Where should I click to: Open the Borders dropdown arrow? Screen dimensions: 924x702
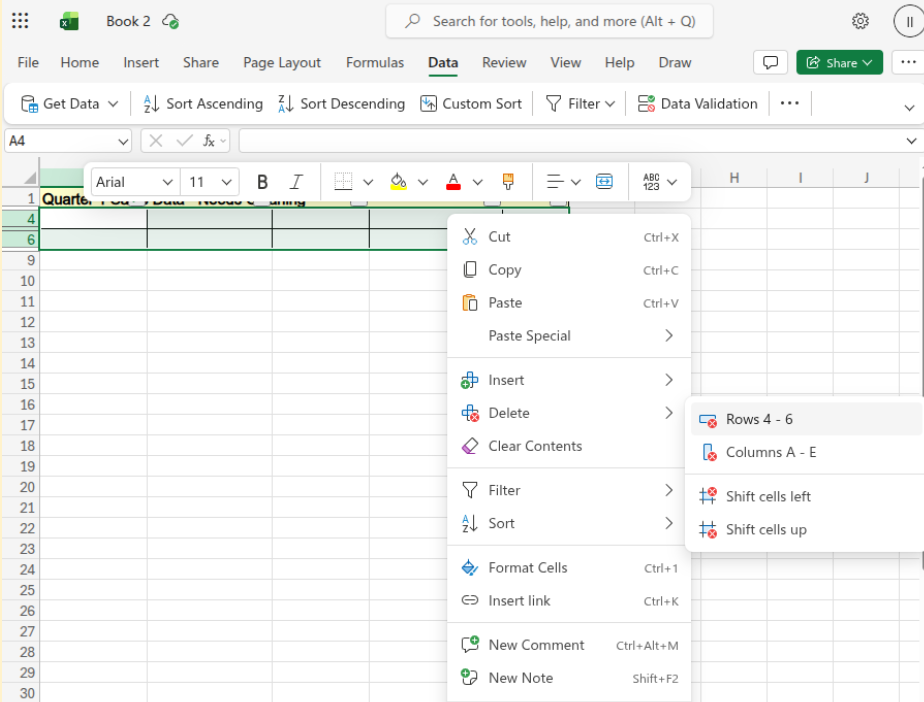(x=367, y=181)
